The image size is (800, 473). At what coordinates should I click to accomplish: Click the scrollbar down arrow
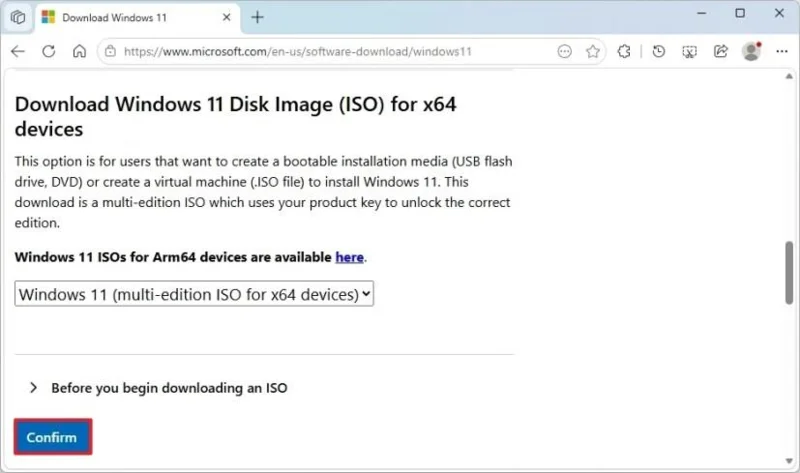point(789,461)
